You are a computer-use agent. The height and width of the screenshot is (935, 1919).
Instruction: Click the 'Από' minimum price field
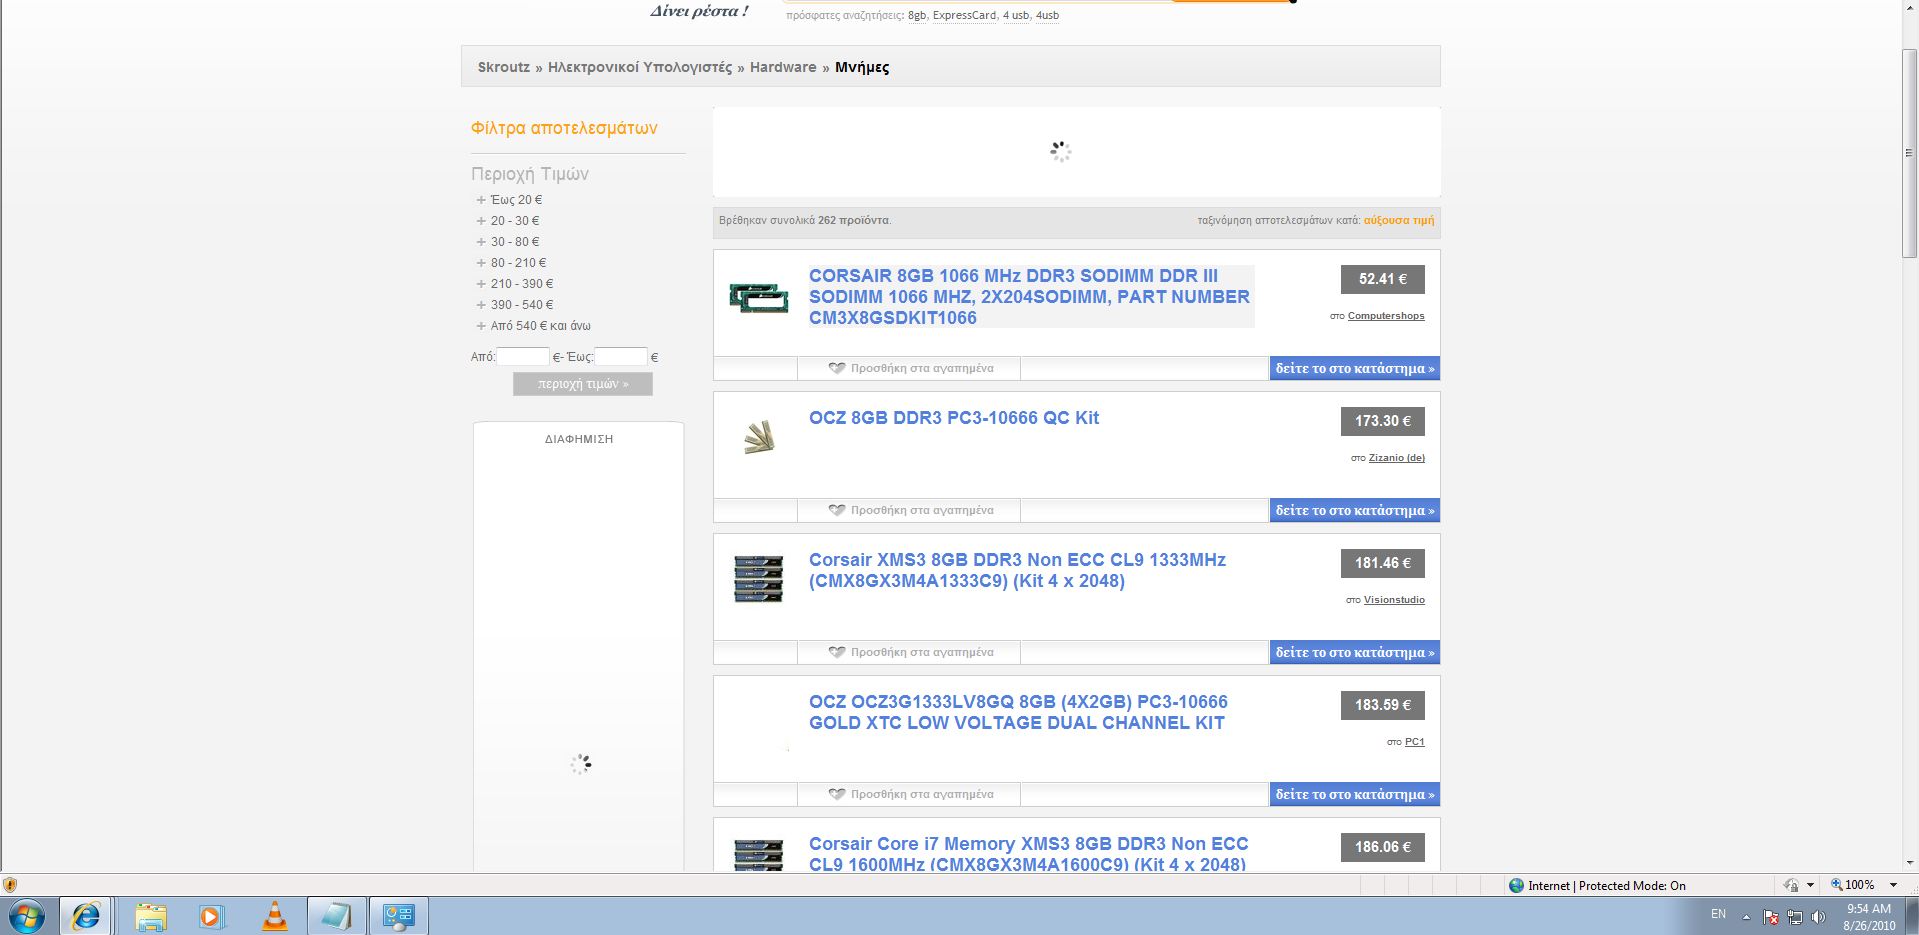pos(523,356)
